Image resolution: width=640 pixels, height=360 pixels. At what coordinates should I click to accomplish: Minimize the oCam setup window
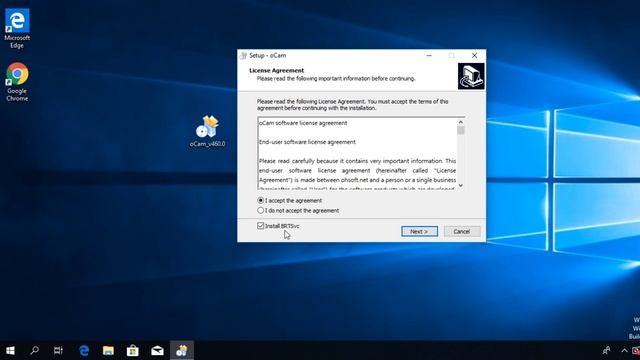tap(429, 56)
